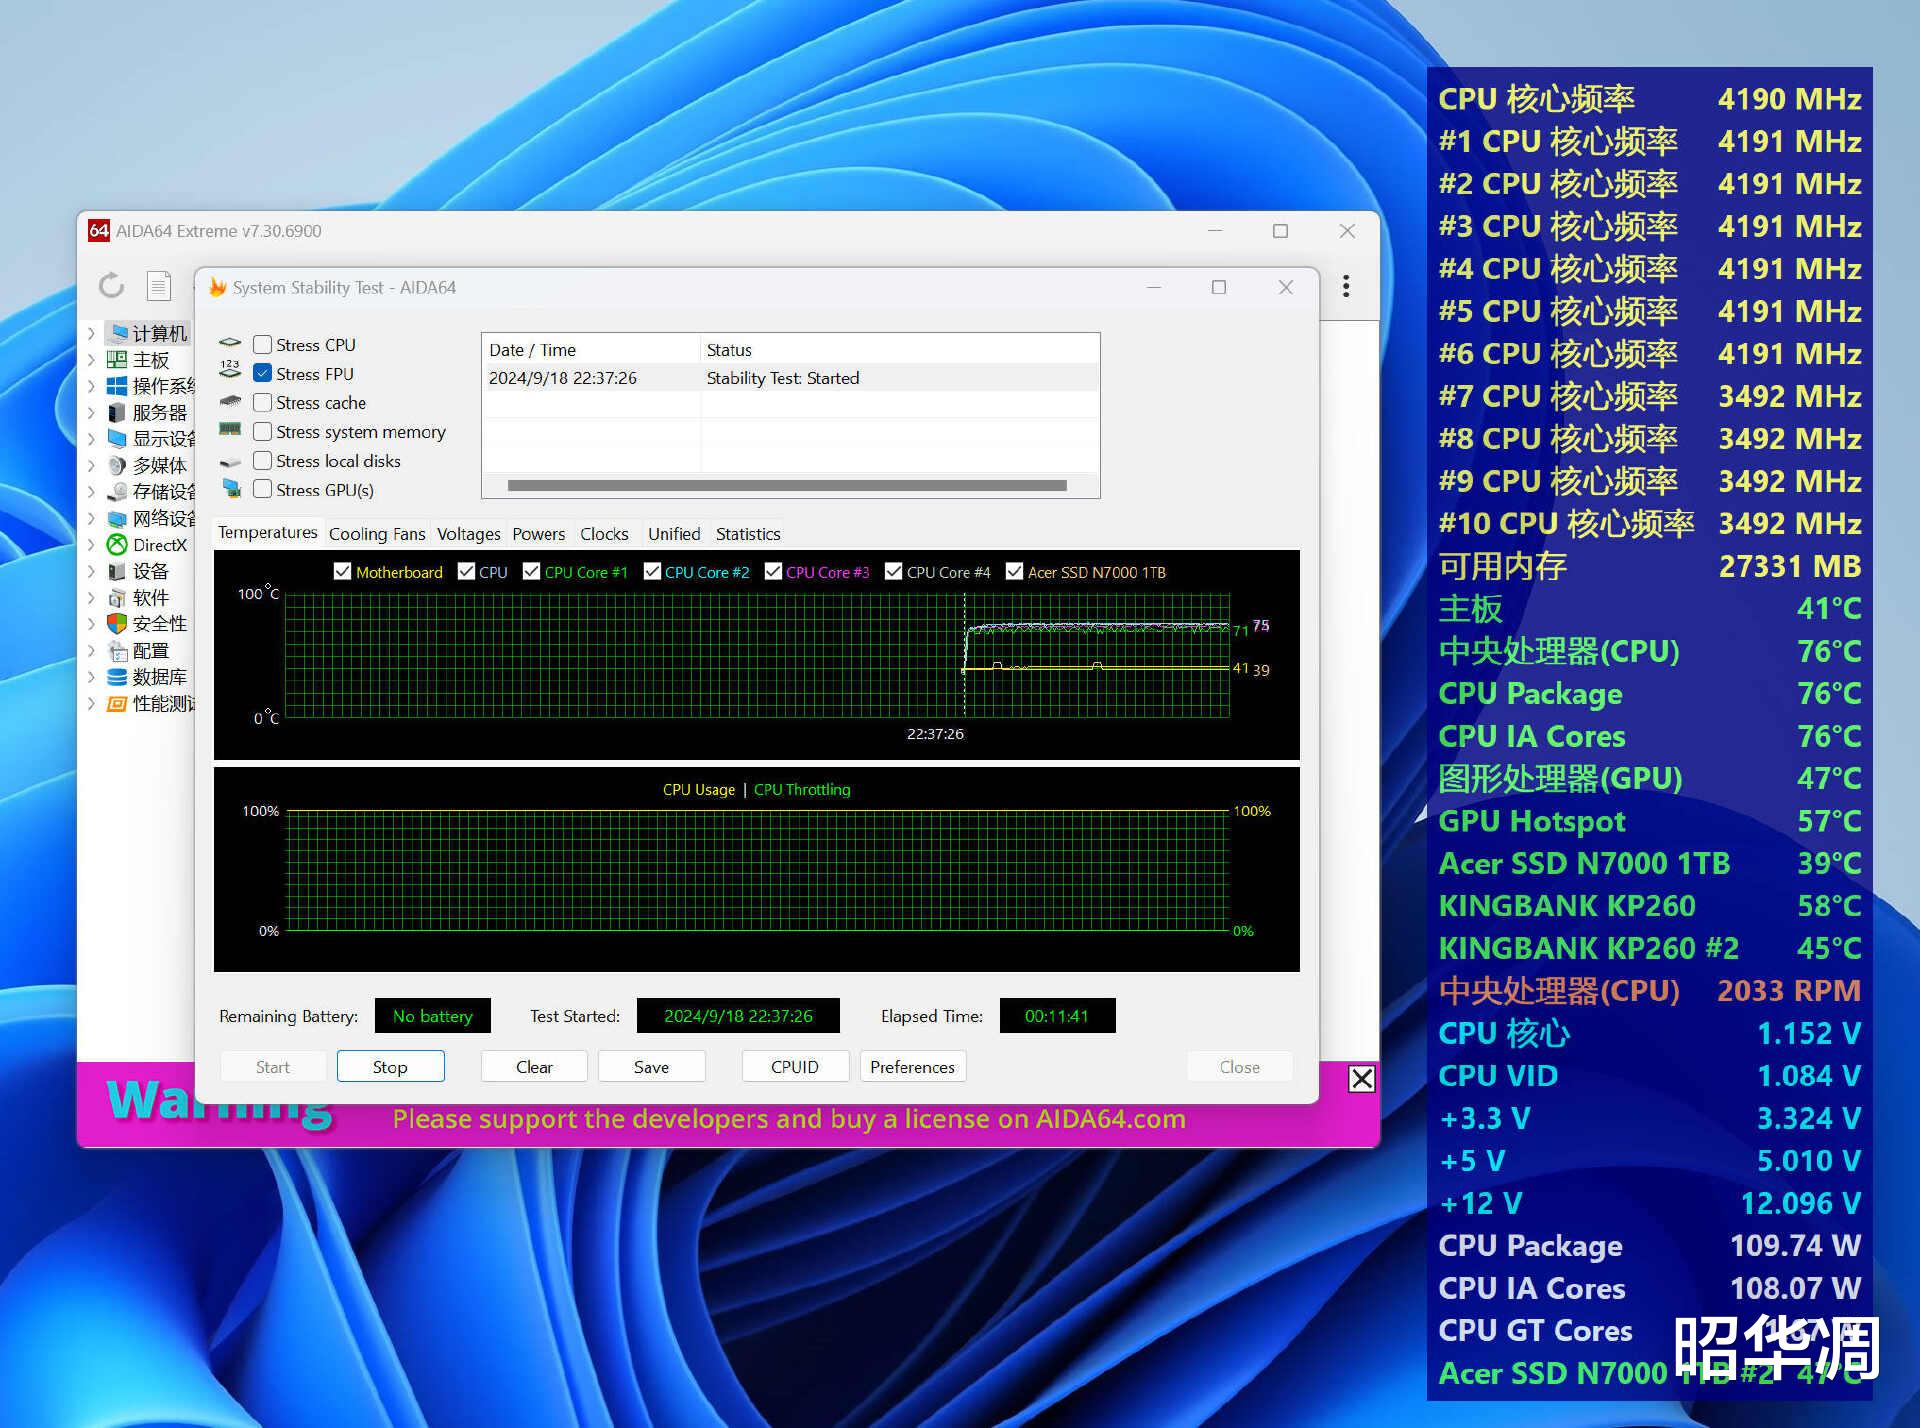Open the three-dot menu icon

tap(1346, 286)
